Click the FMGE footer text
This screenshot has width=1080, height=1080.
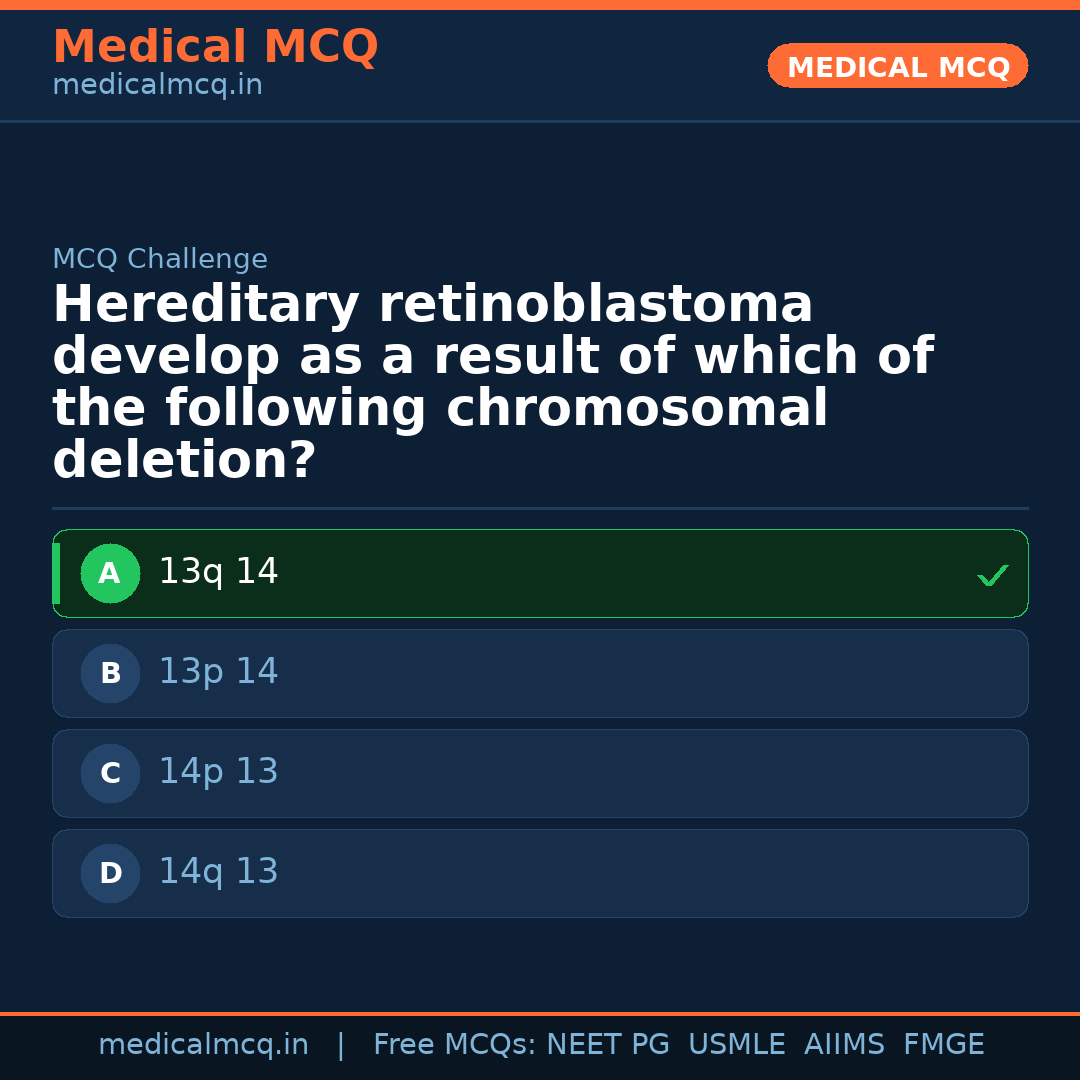coord(943,1045)
